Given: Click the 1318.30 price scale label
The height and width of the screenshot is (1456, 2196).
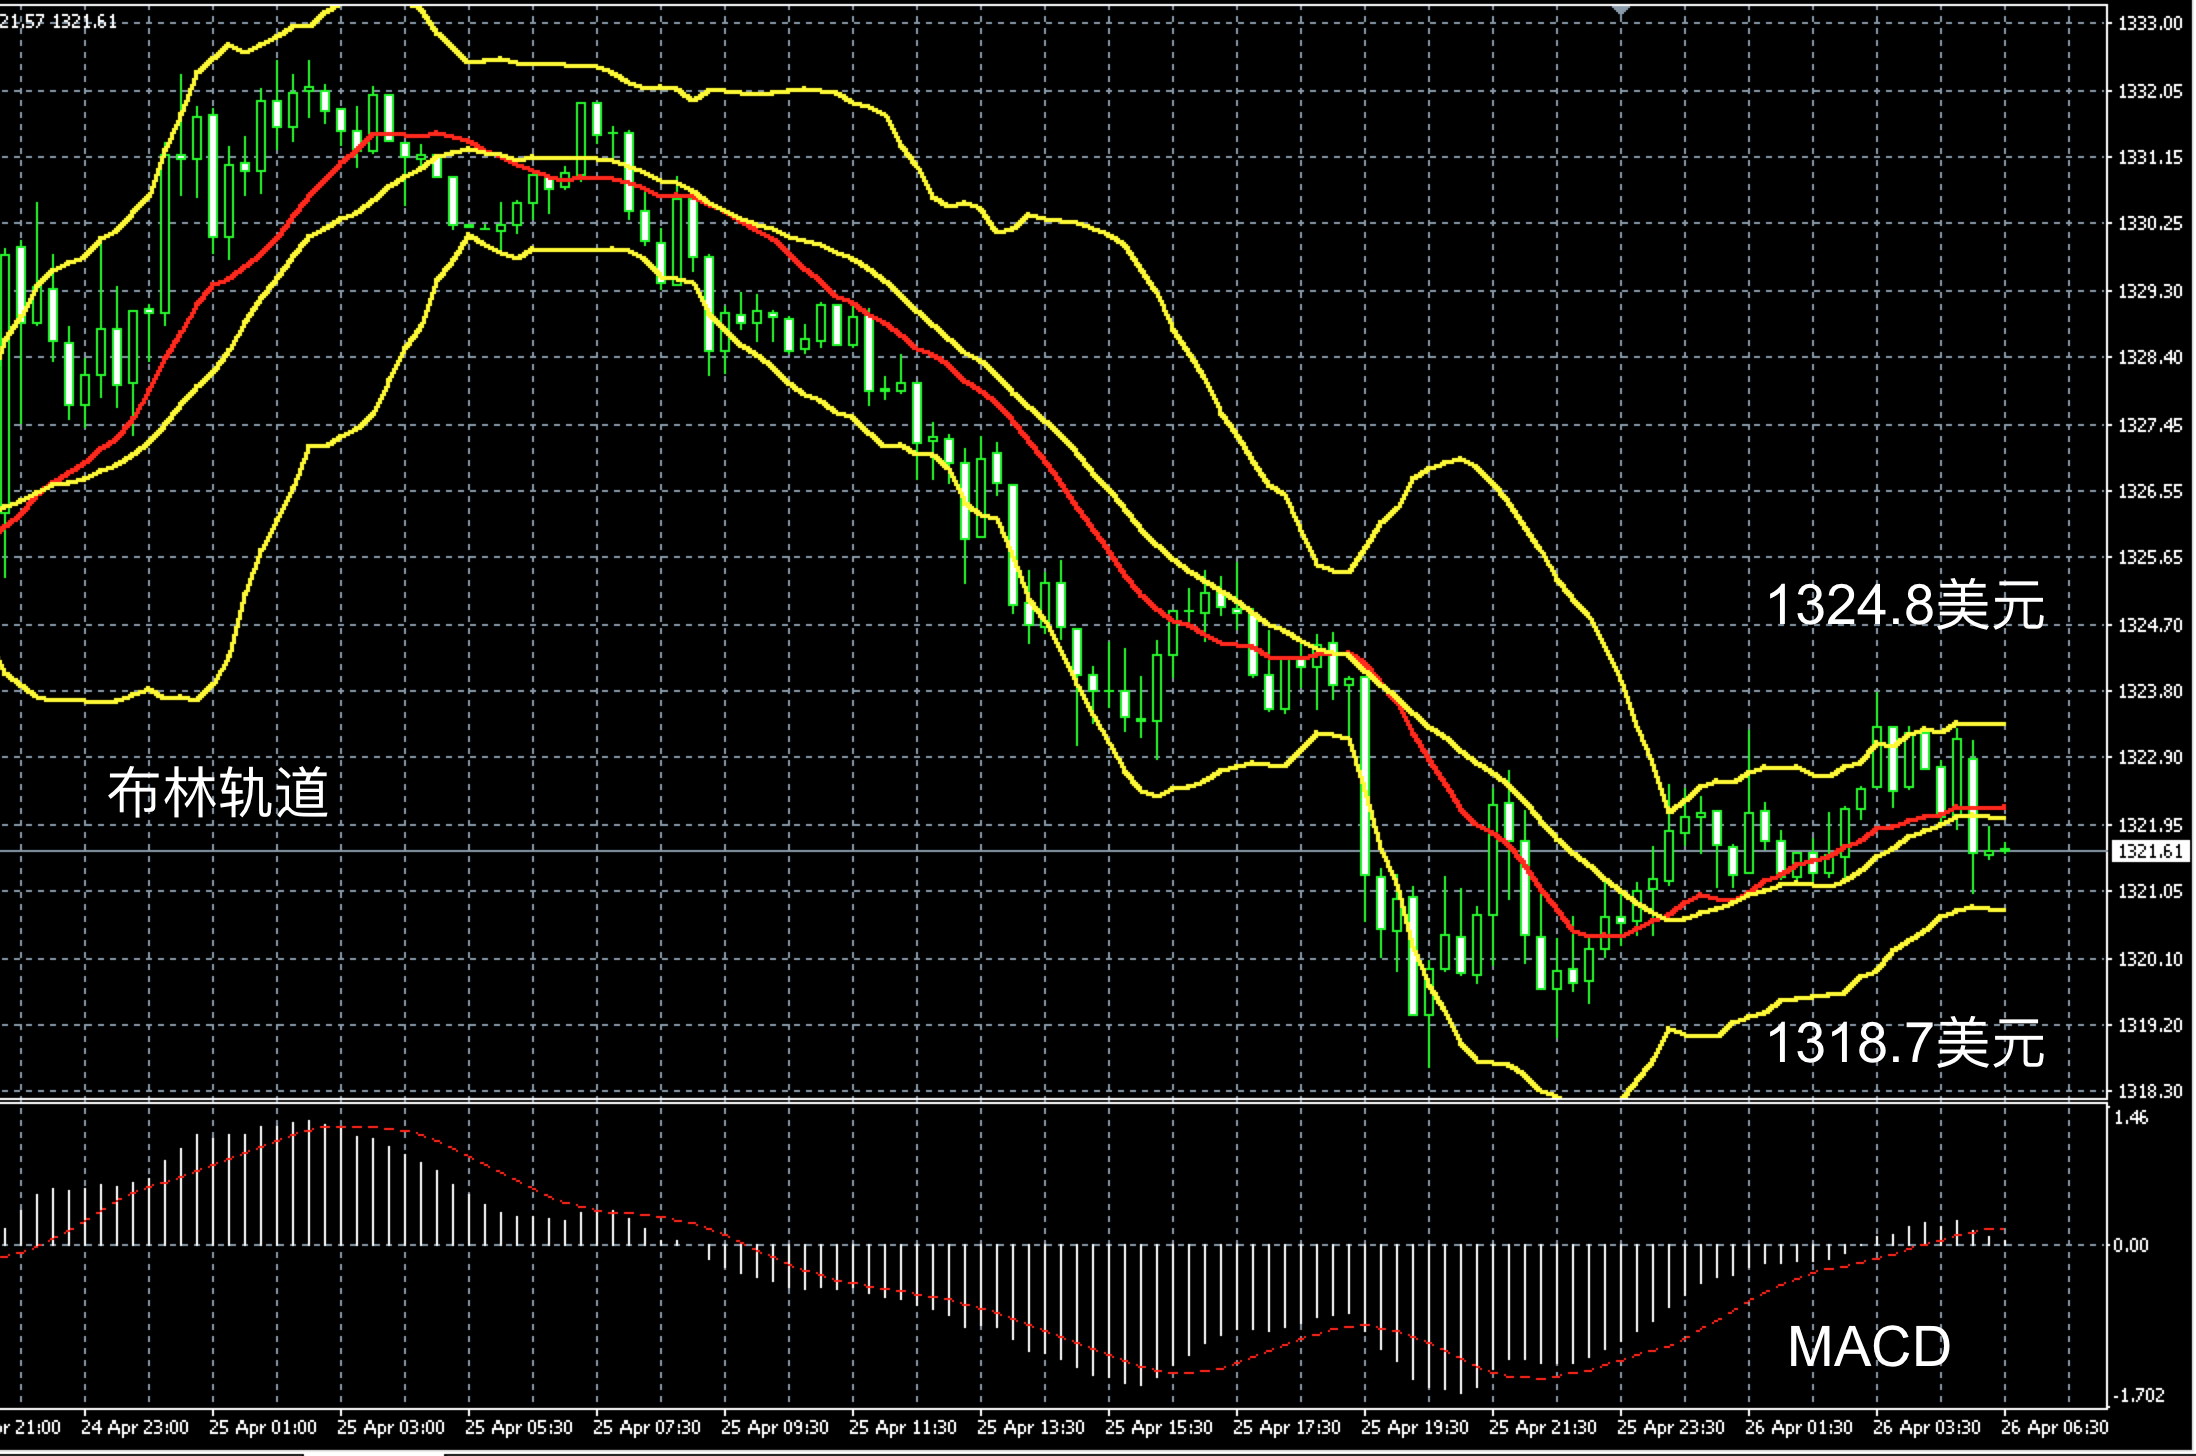Looking at the screenshot, I should click(2149, 1091).
